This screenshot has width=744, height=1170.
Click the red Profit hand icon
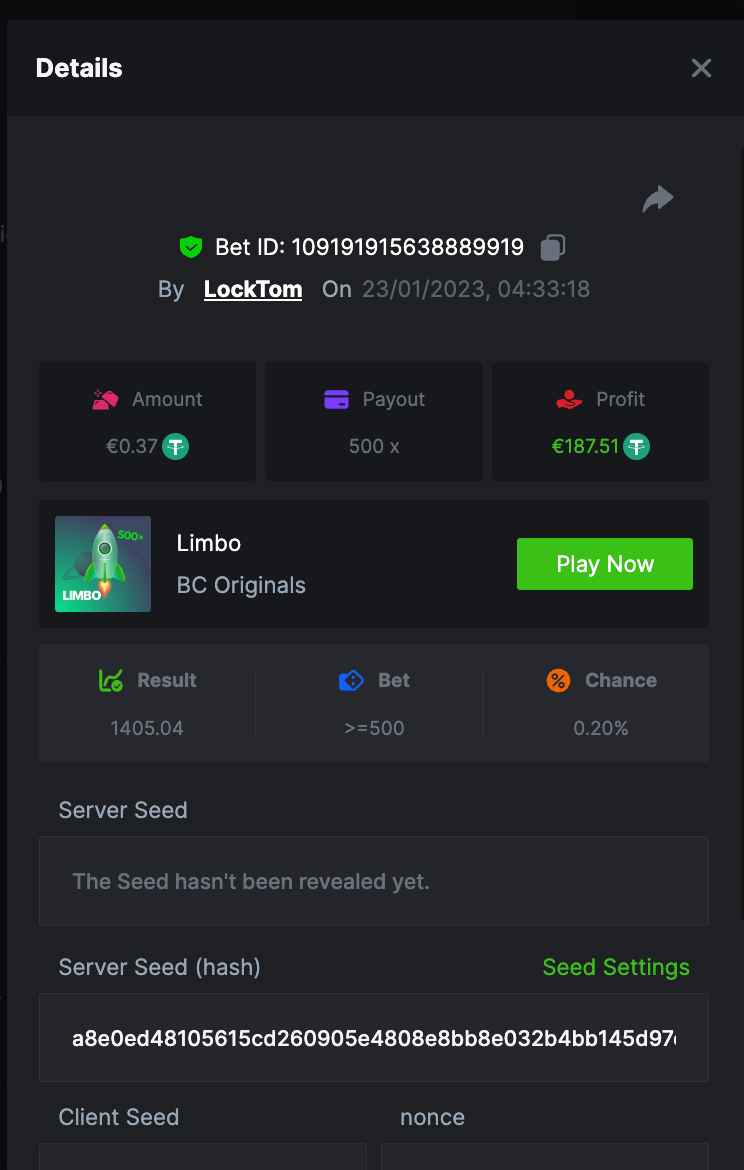(569, 400)
